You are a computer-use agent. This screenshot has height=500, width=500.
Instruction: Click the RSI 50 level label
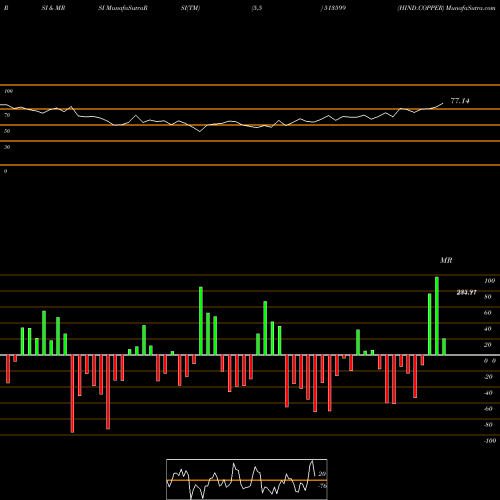point(7,131)
